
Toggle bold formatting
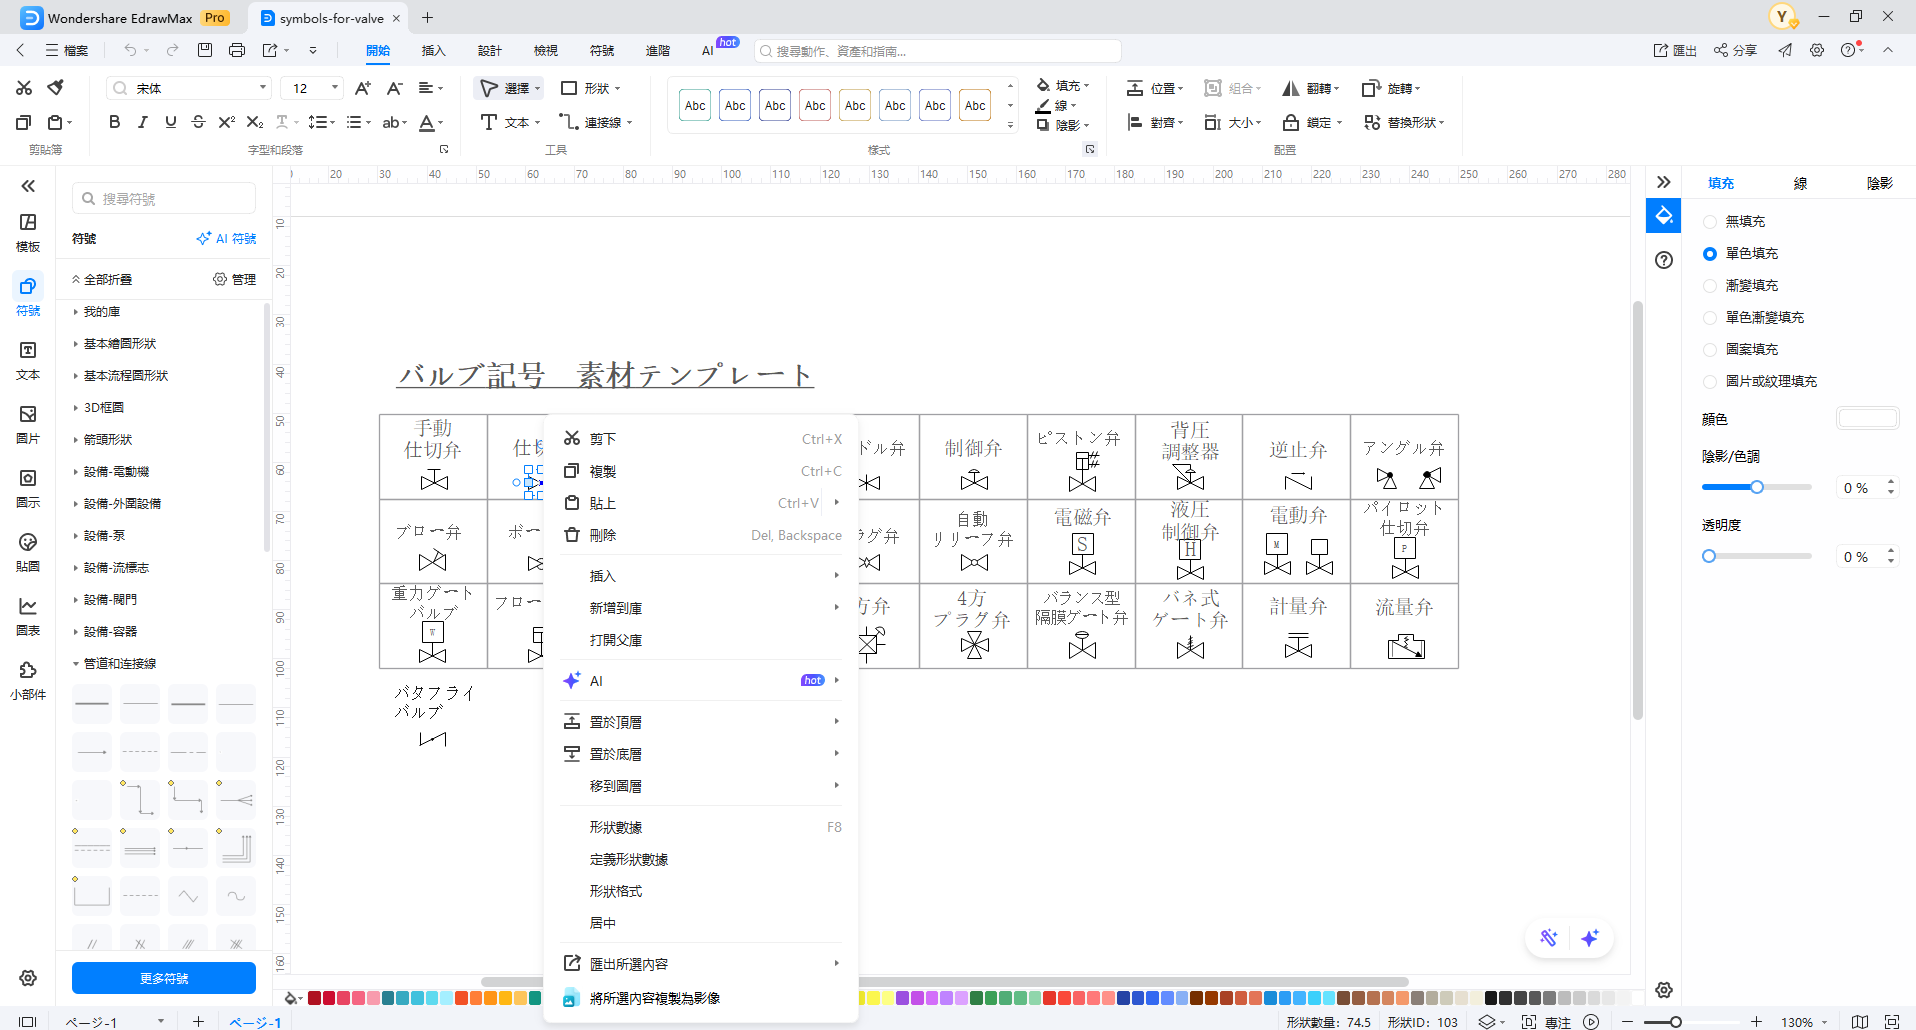tap(113, 121)
